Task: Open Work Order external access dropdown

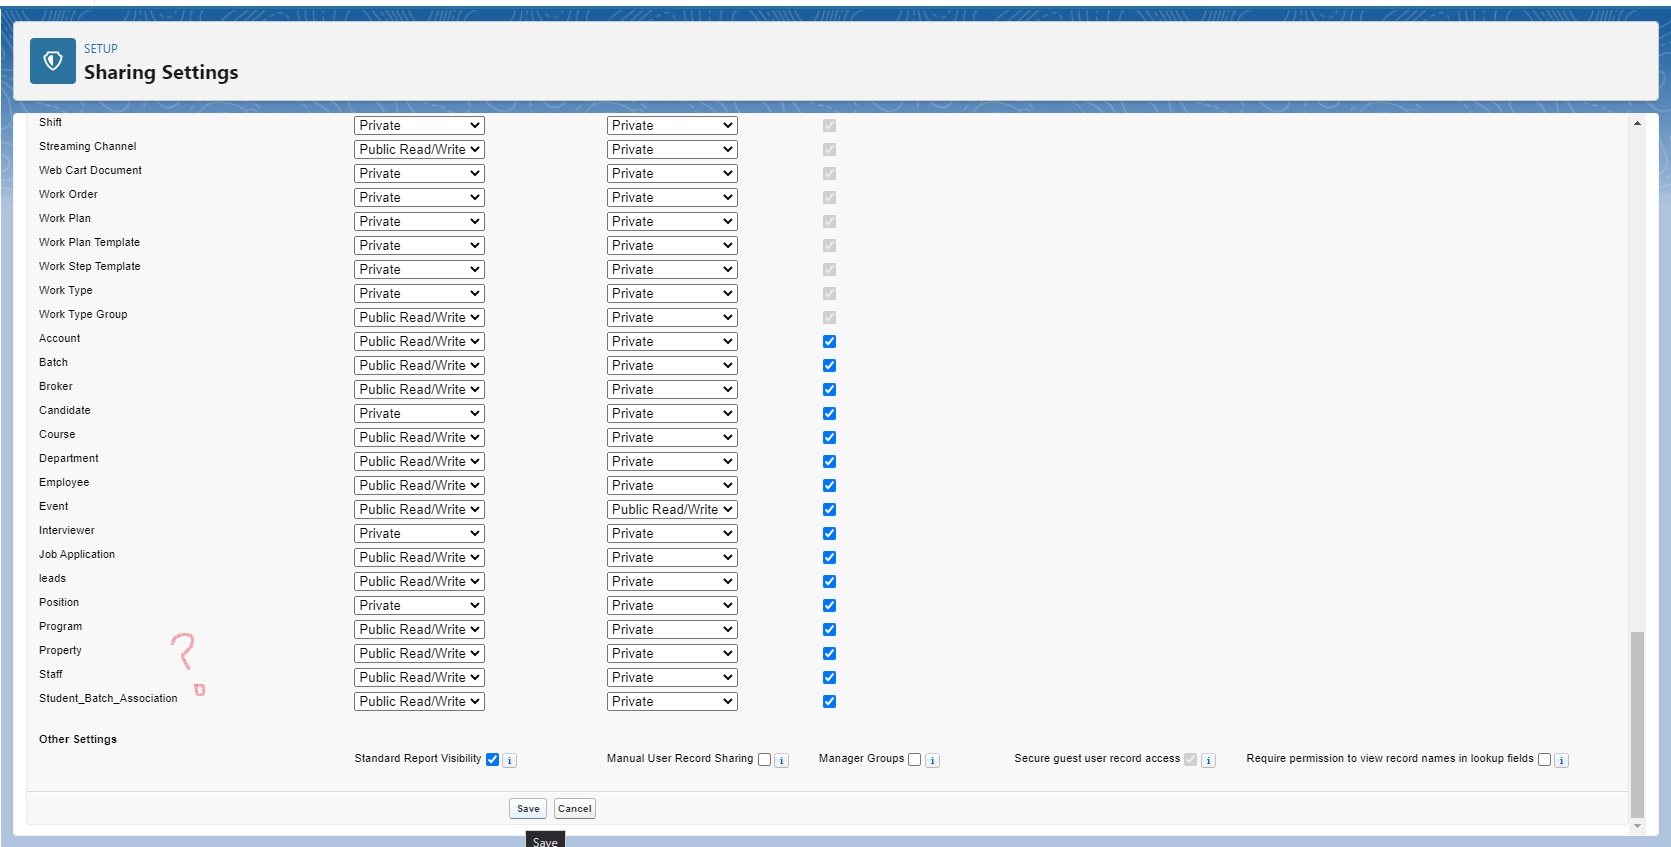Action: click(672, 197)
